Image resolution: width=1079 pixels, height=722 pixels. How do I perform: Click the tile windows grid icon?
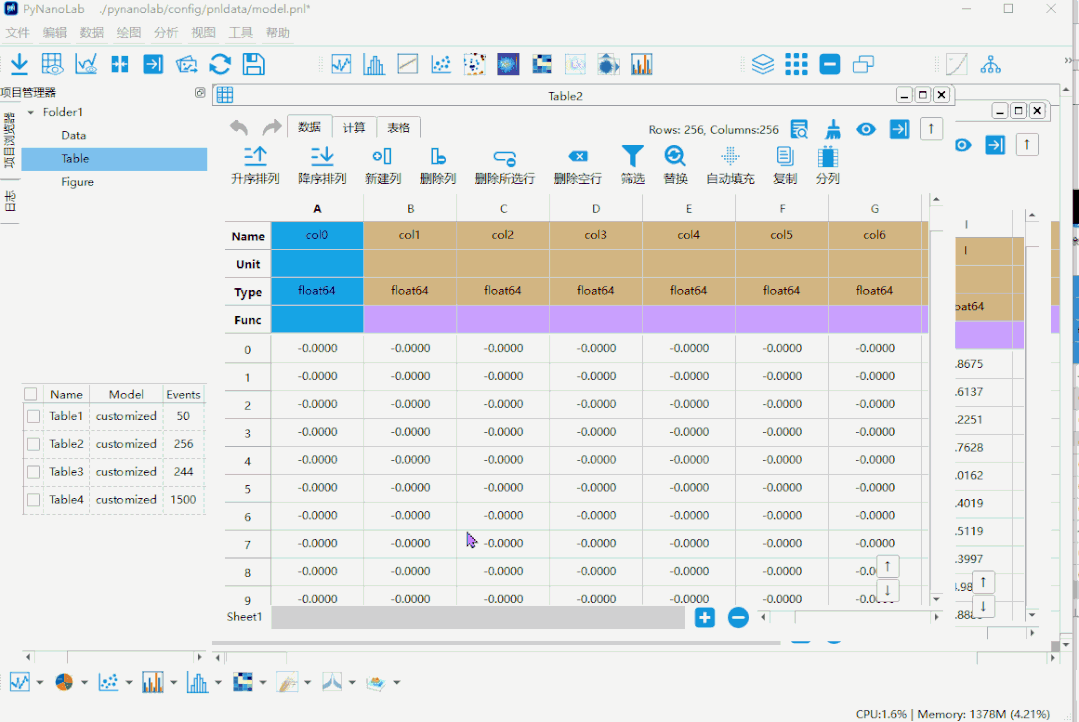click(796, 64)
